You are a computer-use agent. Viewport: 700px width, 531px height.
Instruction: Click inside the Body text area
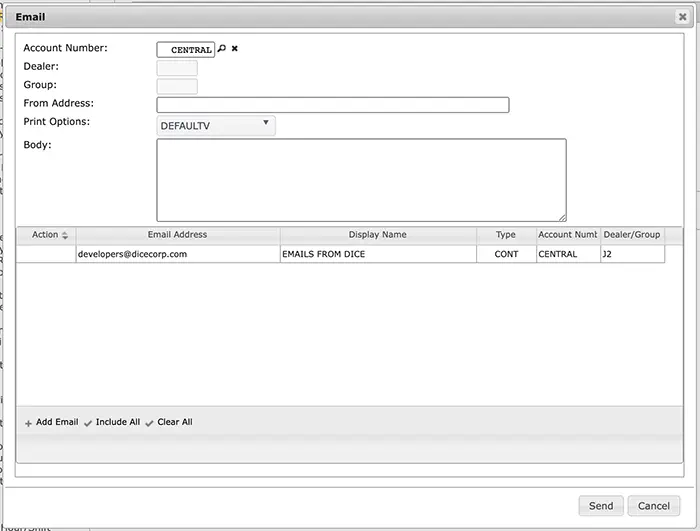(x=362, y=180)
